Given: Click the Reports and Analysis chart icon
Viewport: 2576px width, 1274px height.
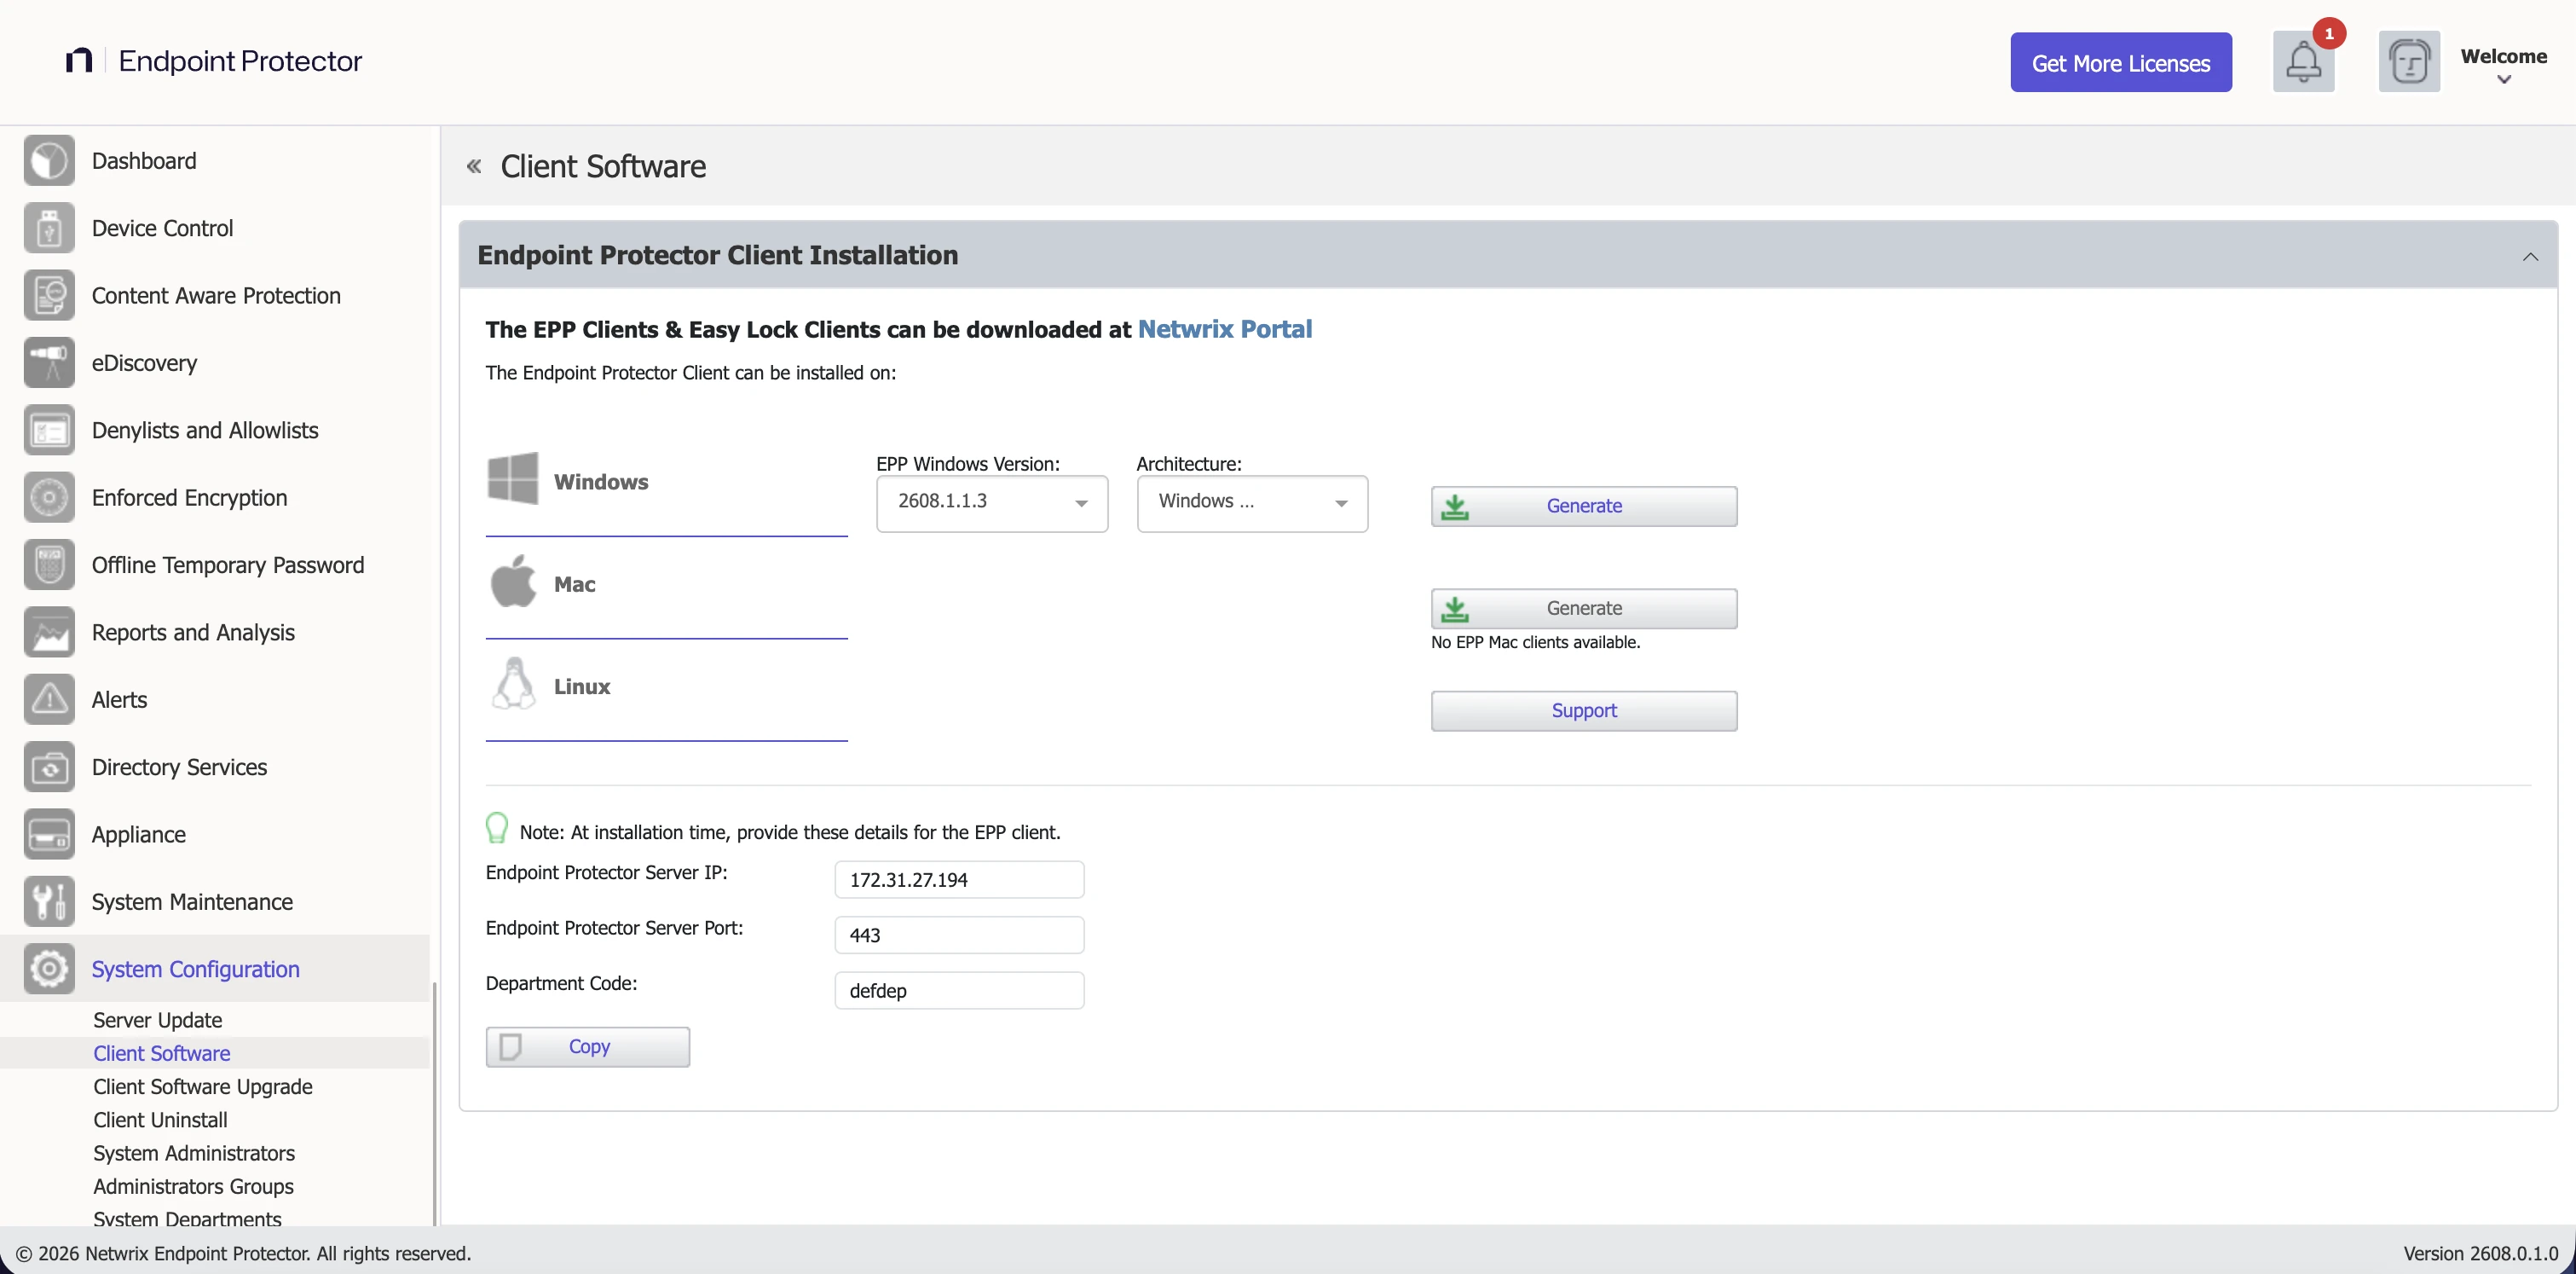Looking at the screenshot, I should (x=49, y=633).
